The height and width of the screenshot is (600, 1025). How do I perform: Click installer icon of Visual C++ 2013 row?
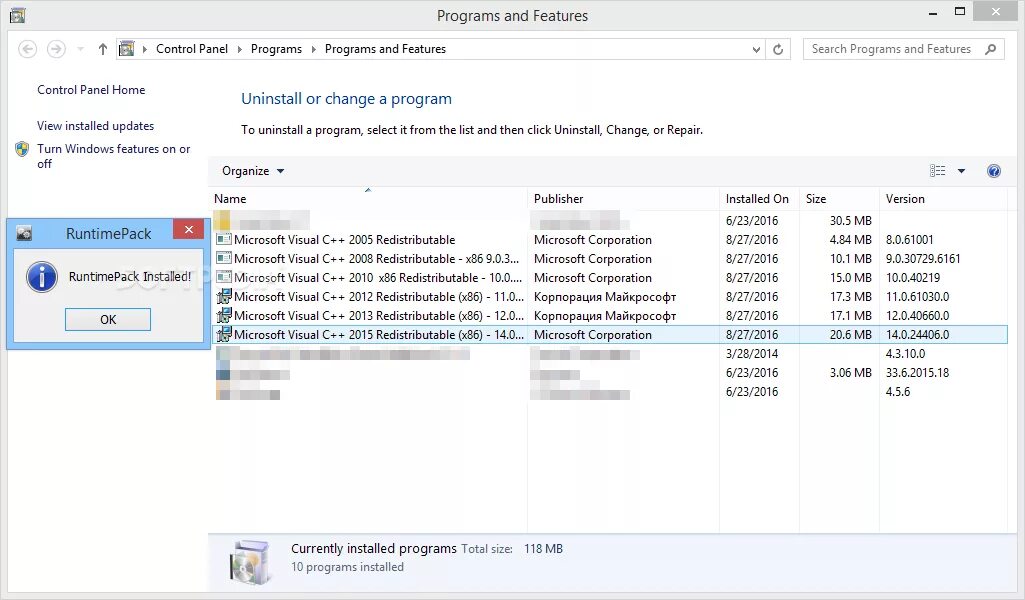(224, 316)
